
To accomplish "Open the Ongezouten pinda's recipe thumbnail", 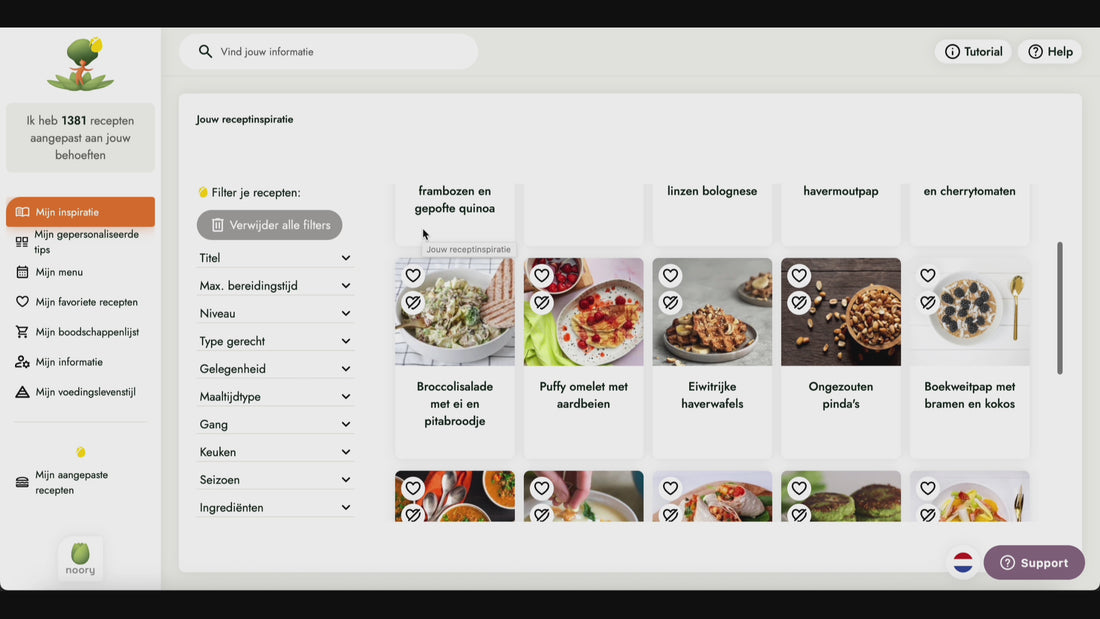I will [x=840, y=312].
